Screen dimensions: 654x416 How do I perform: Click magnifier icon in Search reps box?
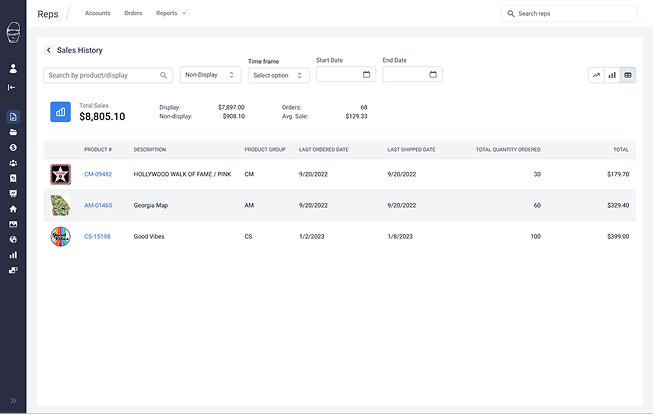click(511, 14)
